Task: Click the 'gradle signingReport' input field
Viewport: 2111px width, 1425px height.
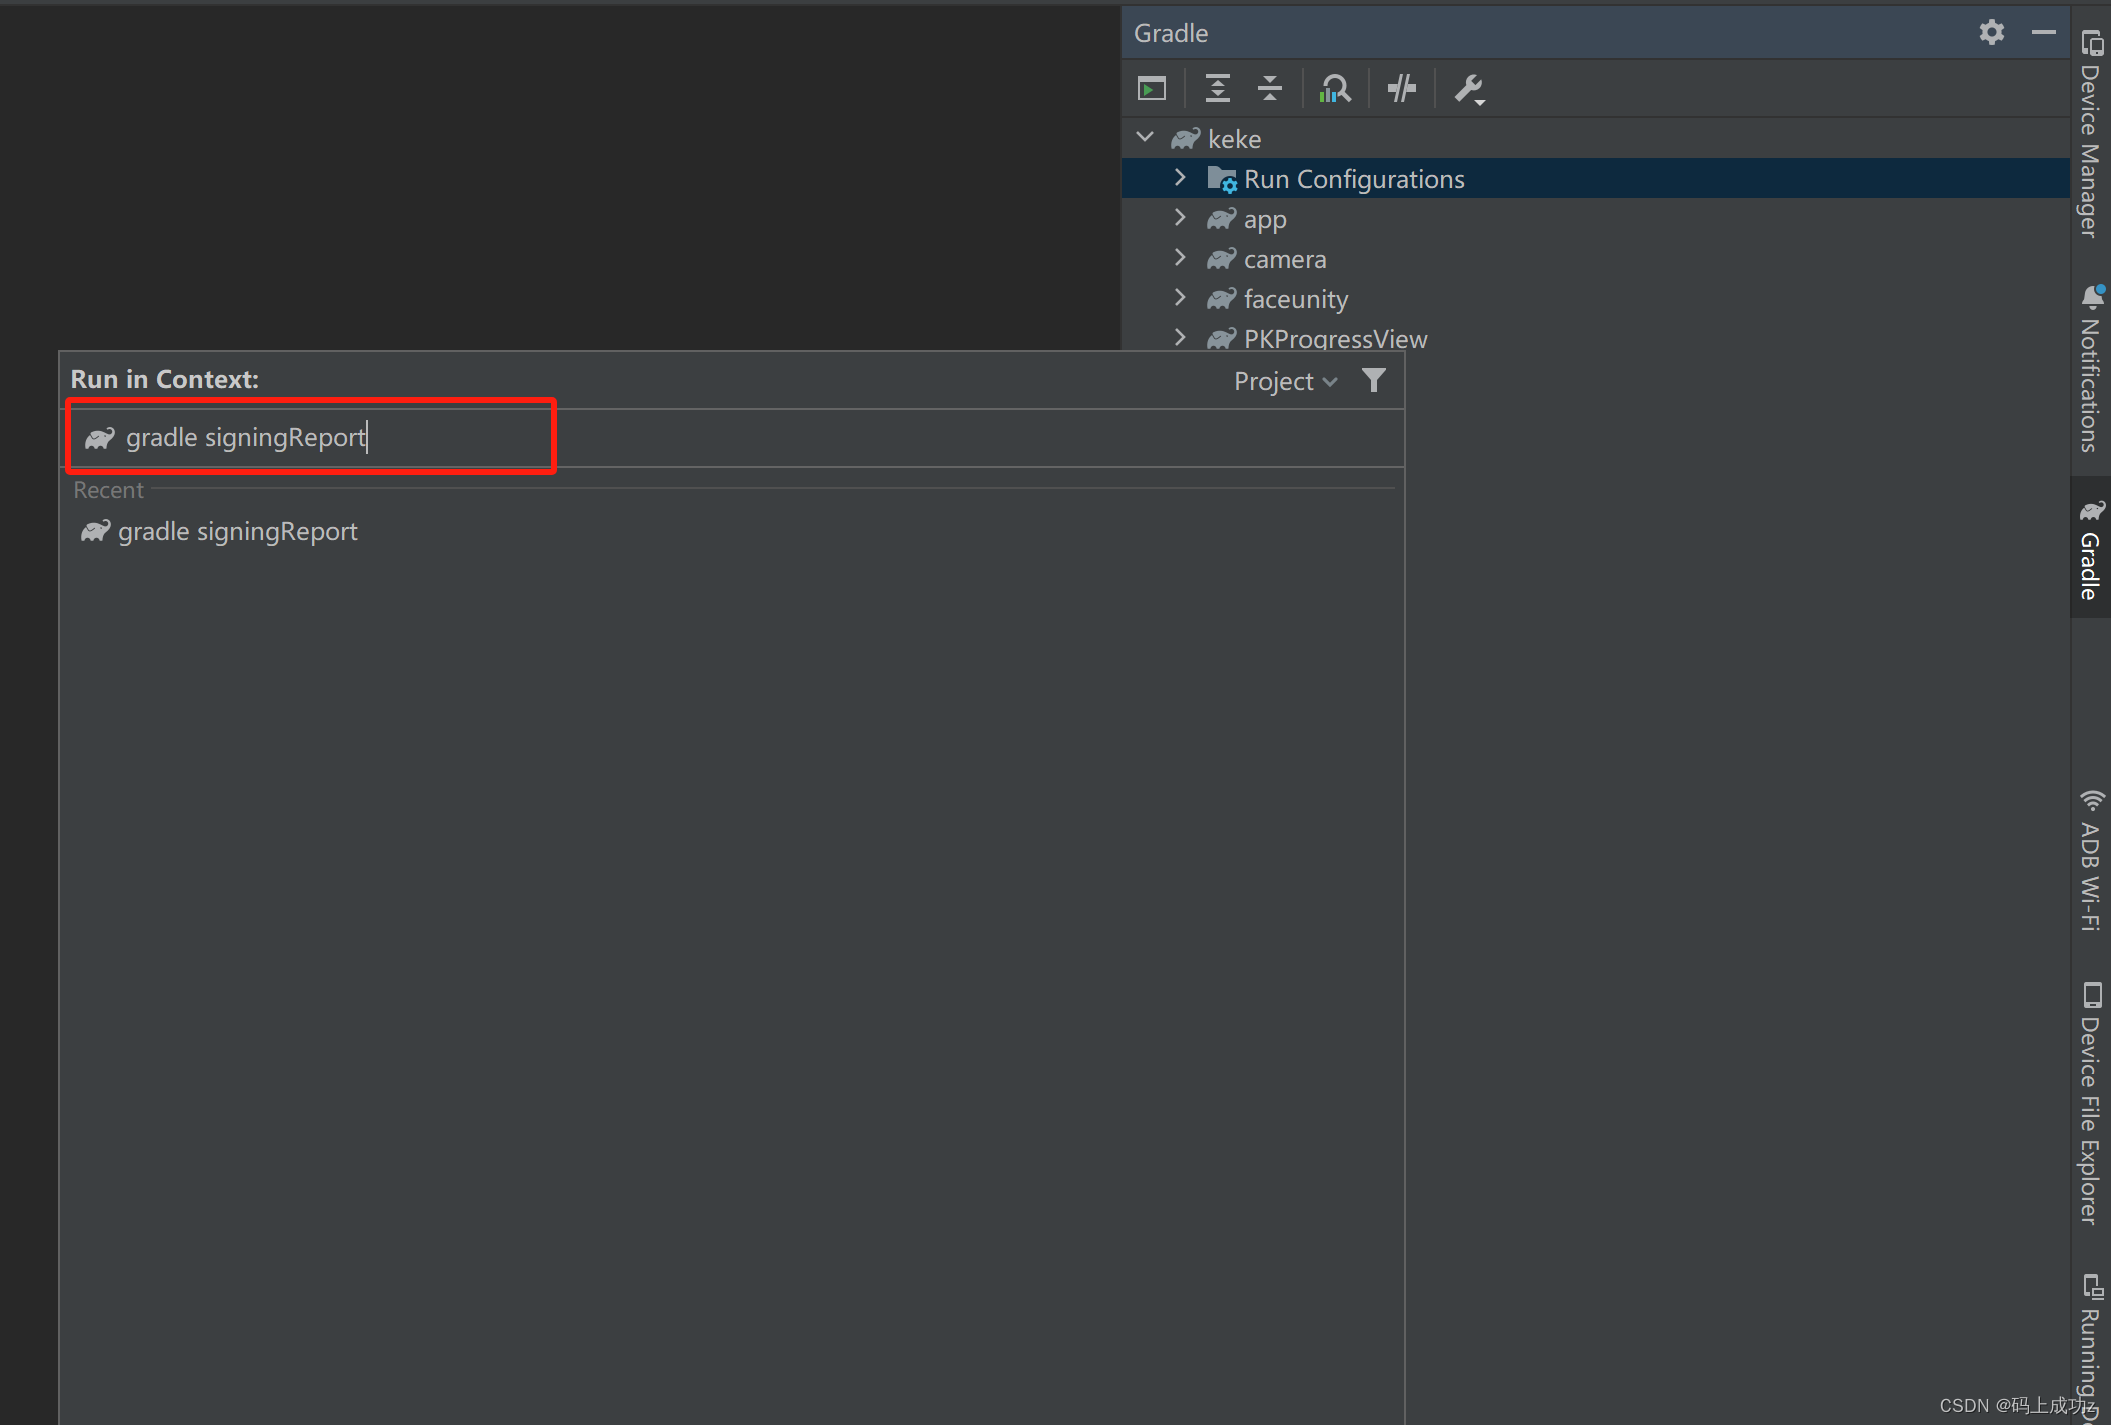Action: click(x=310, y=437)
